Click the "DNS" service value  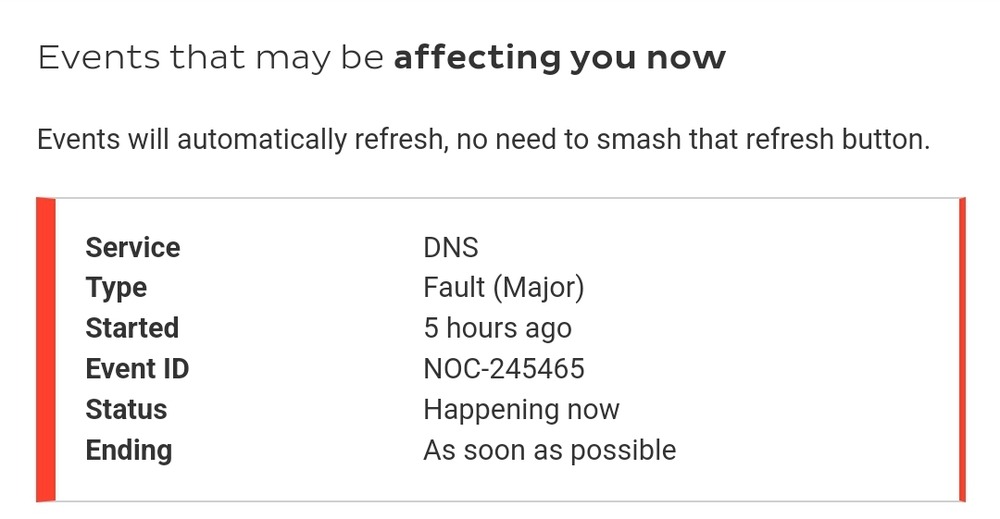tap(451, 247)
